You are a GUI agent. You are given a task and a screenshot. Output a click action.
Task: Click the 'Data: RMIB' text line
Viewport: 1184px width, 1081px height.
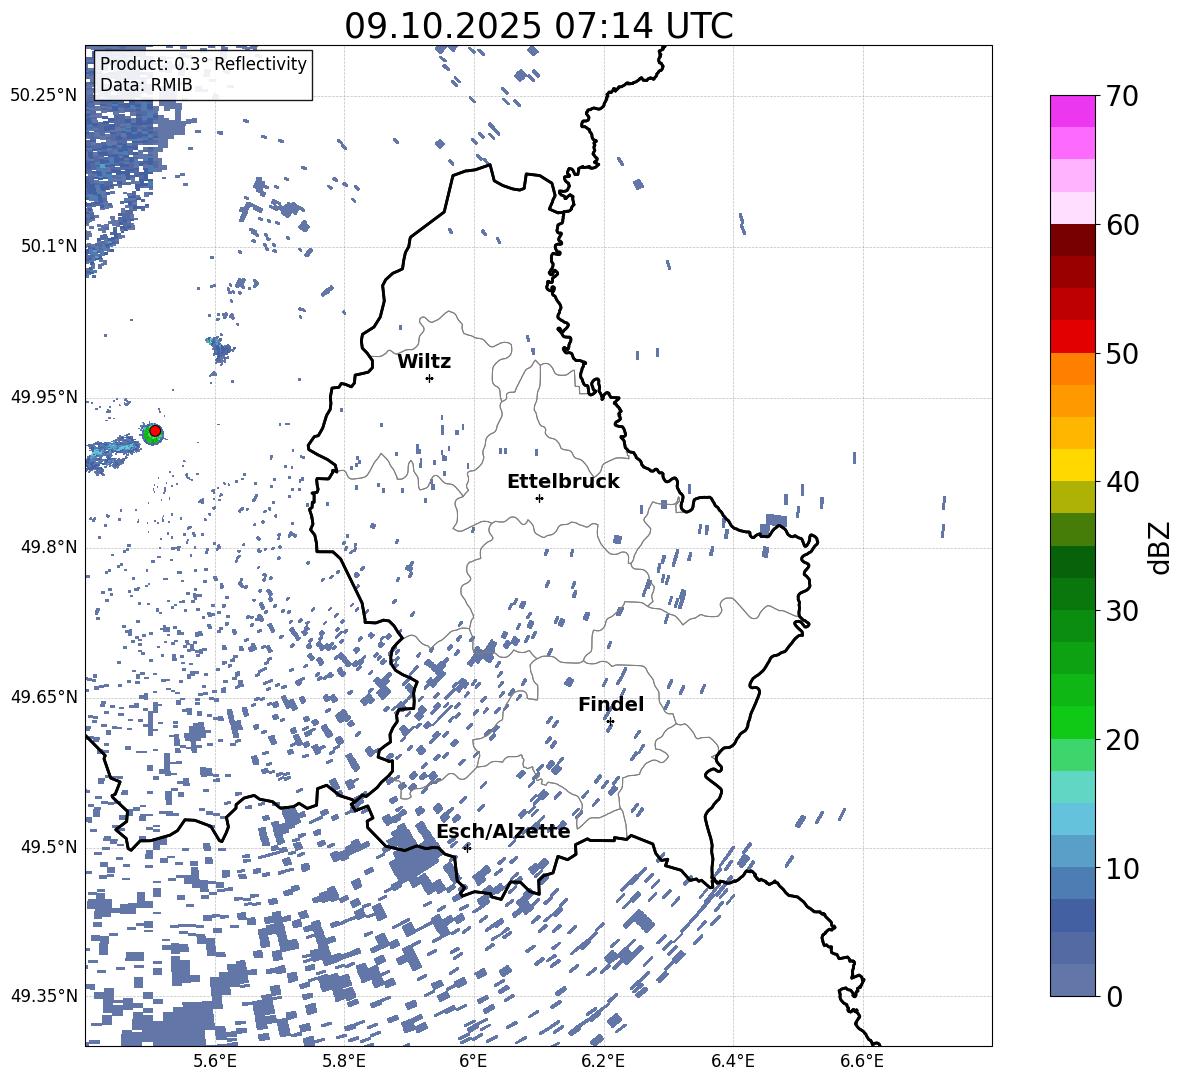tap(146, 85)
